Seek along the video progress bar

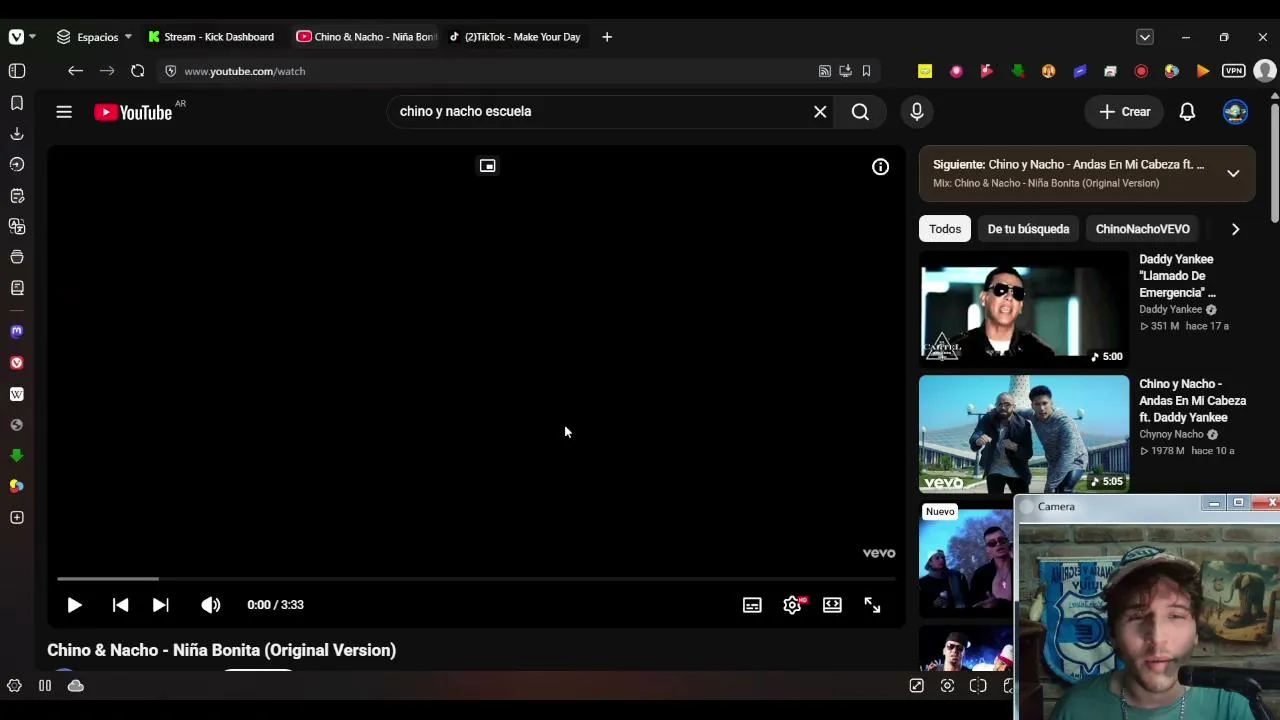point(475,578)
